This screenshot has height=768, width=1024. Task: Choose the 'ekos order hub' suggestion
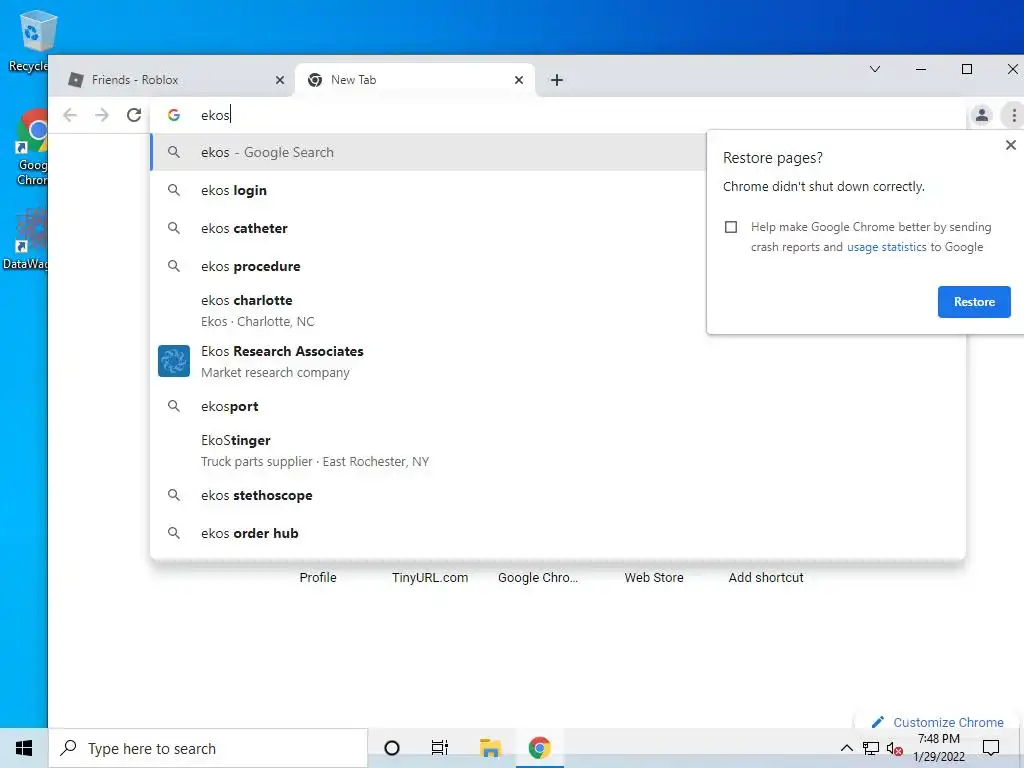(558, 533)
